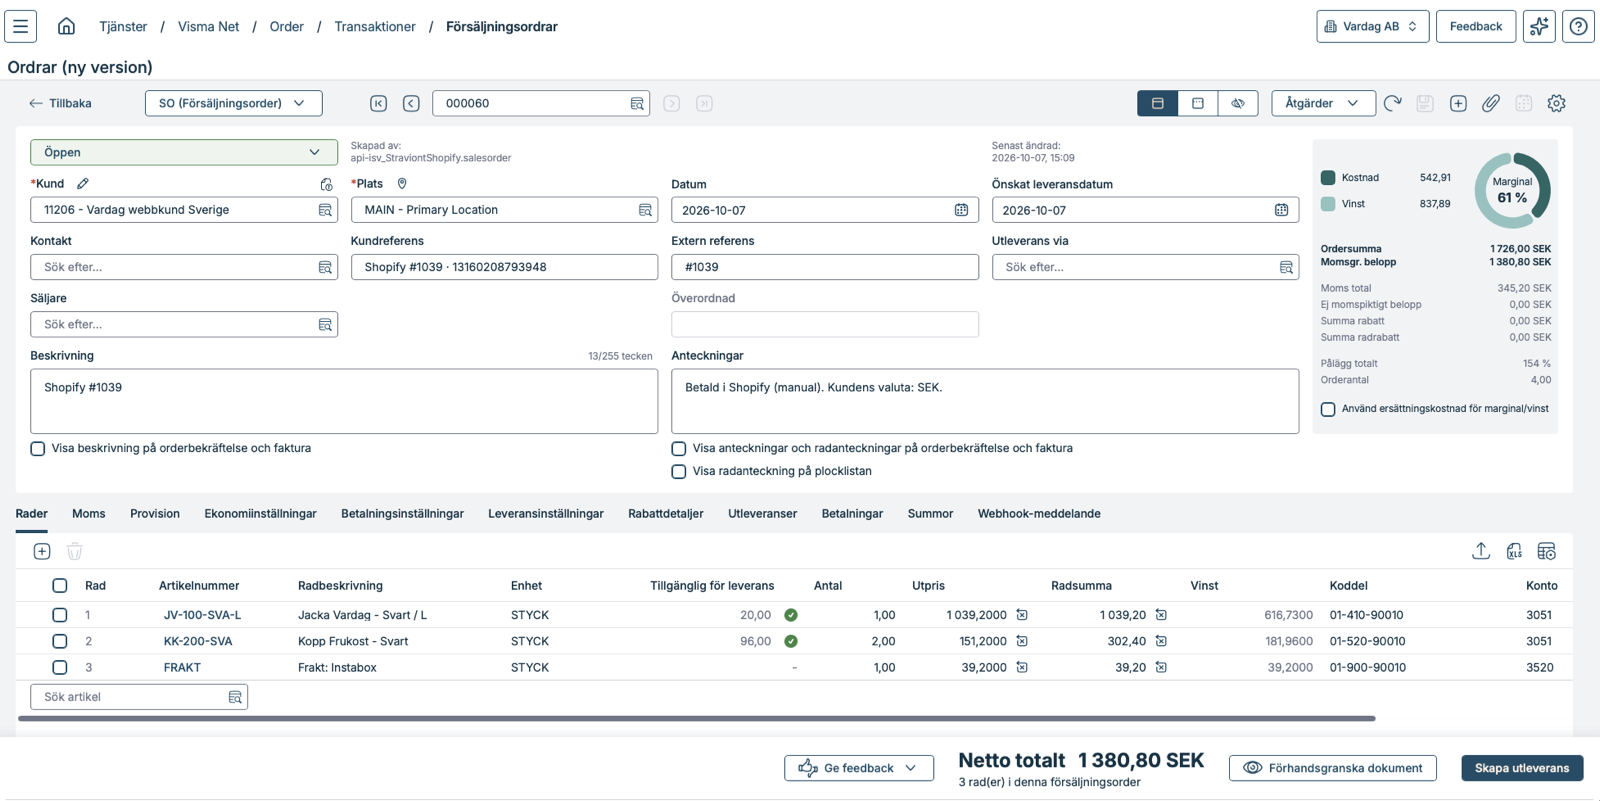
Task: Refresh the order with the reload icon
Action: [1392, 103]
